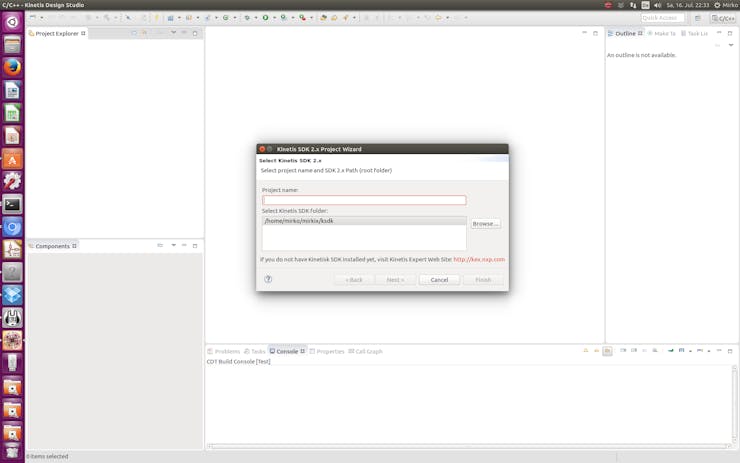
Task: Minimize the Outline panel
Action: (719, 33)
